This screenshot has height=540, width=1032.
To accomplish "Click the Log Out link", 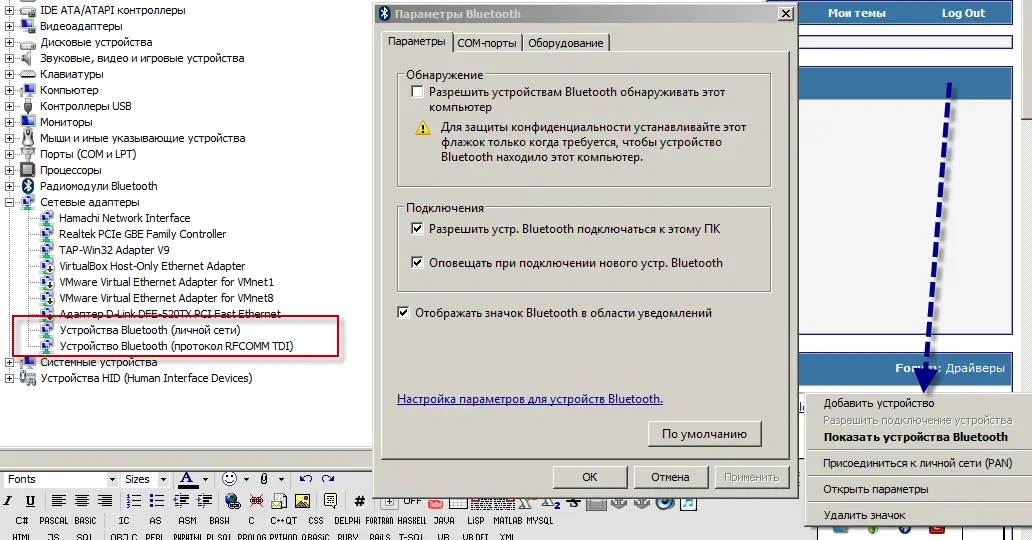I will [x=963, y=13].
